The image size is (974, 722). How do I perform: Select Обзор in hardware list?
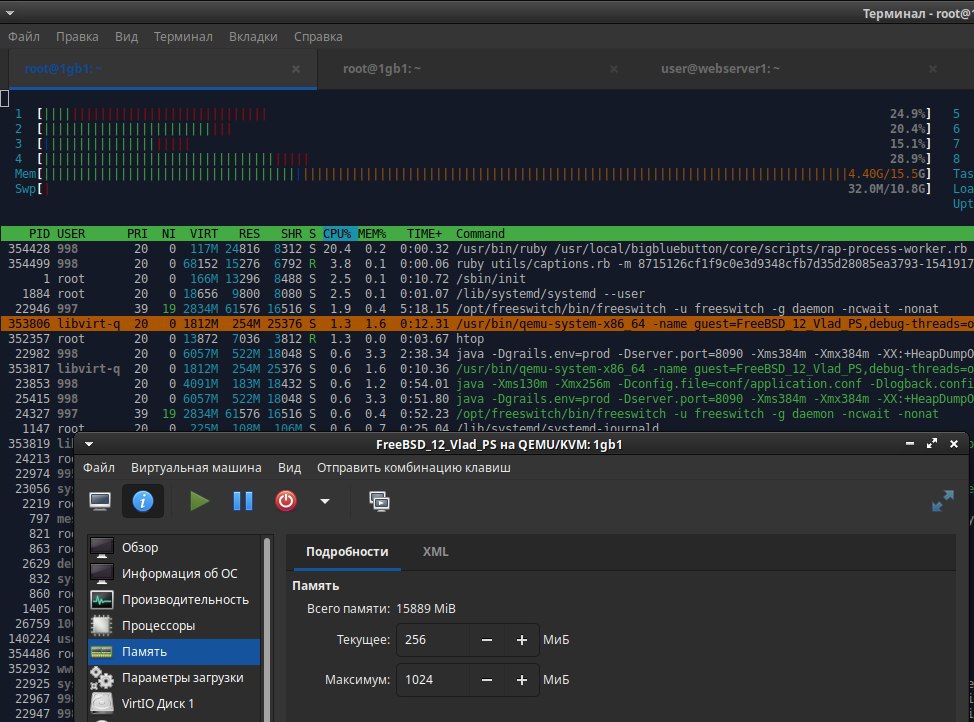(174, 547)
